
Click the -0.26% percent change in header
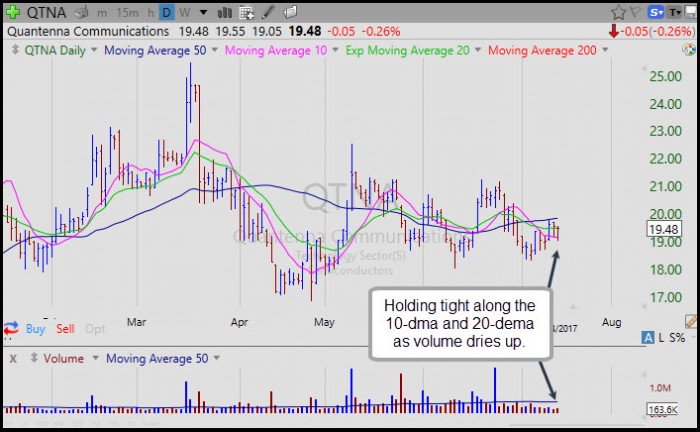380,31
